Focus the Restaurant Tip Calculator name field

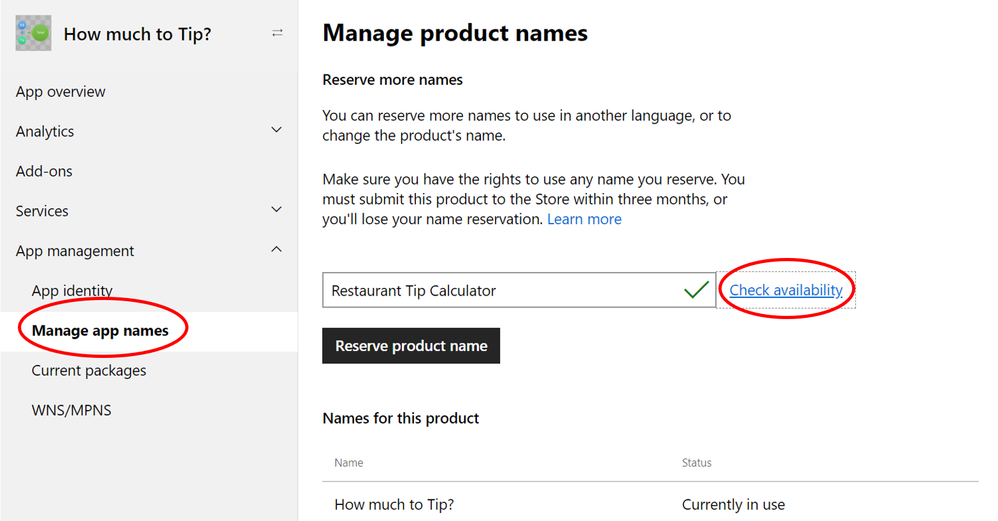point(500,291)
